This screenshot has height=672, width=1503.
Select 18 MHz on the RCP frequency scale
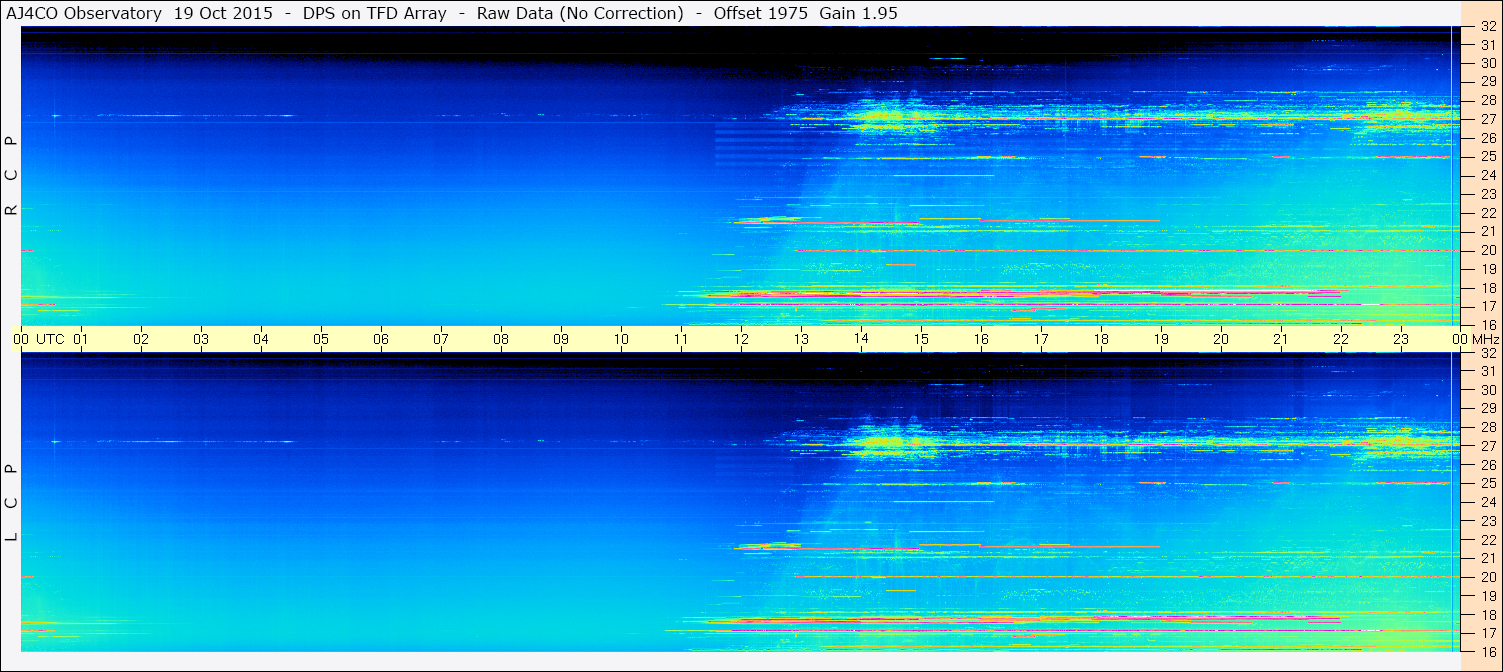(x=1487, y=288)
